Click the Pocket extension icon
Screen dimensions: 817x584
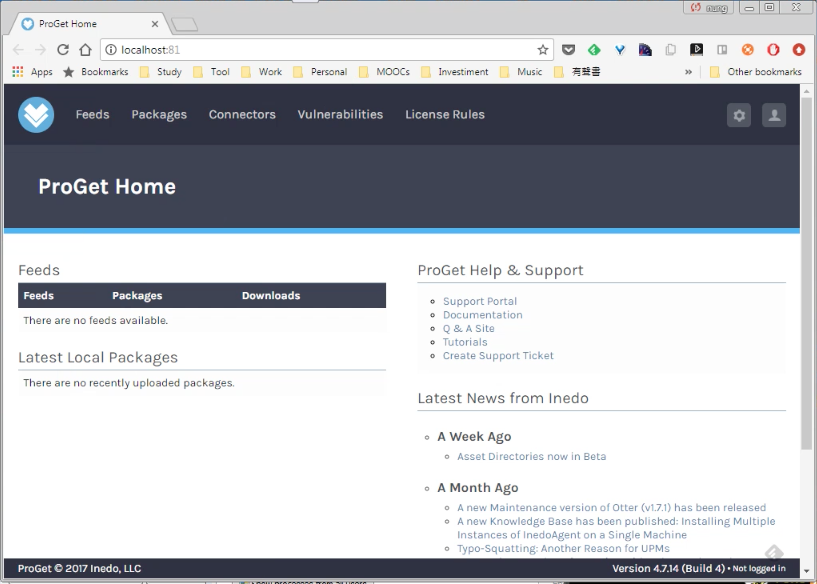(568, 50)
